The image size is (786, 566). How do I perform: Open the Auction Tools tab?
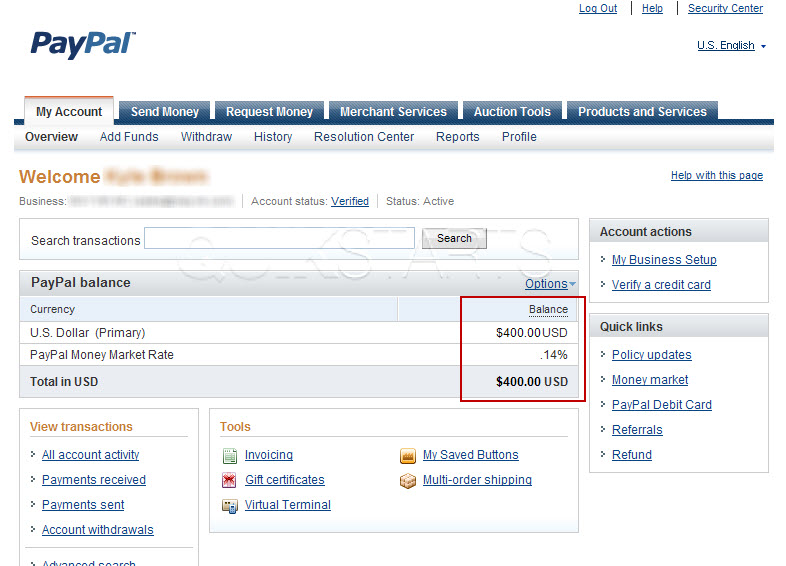(512, 111)
